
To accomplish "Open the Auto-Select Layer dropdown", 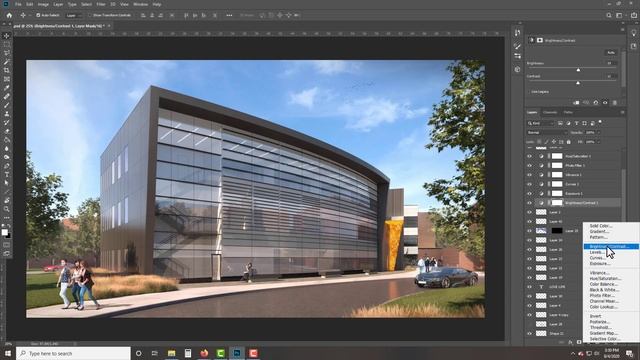I will coord(73,15).
